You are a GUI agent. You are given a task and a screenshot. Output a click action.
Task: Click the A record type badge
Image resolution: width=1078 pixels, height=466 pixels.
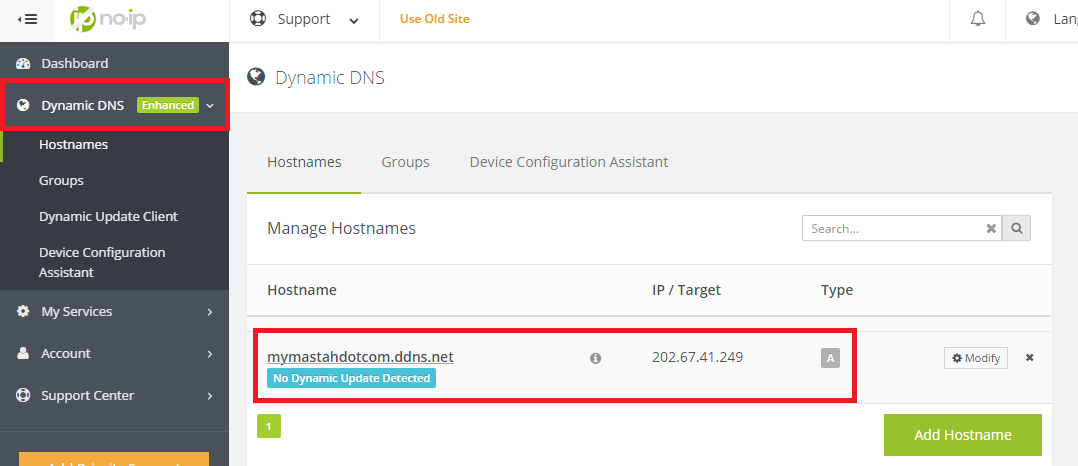tap(829, 358)
